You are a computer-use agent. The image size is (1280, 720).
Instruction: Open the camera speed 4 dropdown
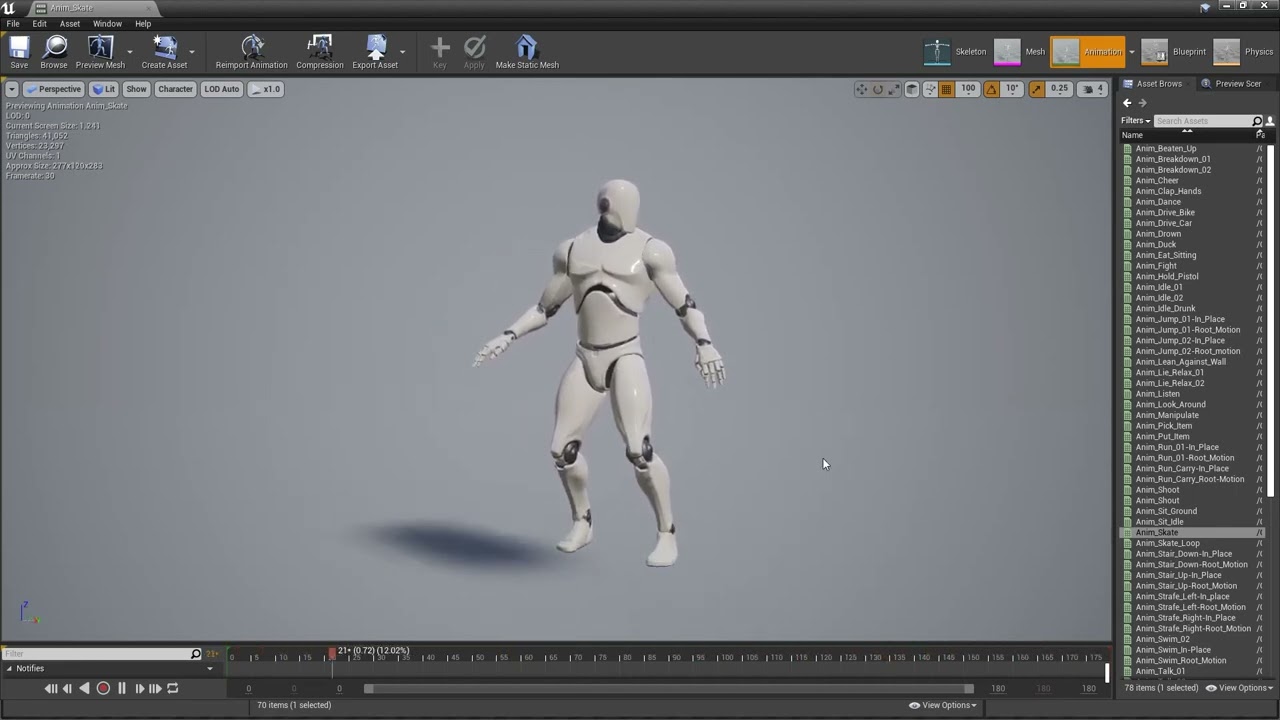[x=1094, y=89]
